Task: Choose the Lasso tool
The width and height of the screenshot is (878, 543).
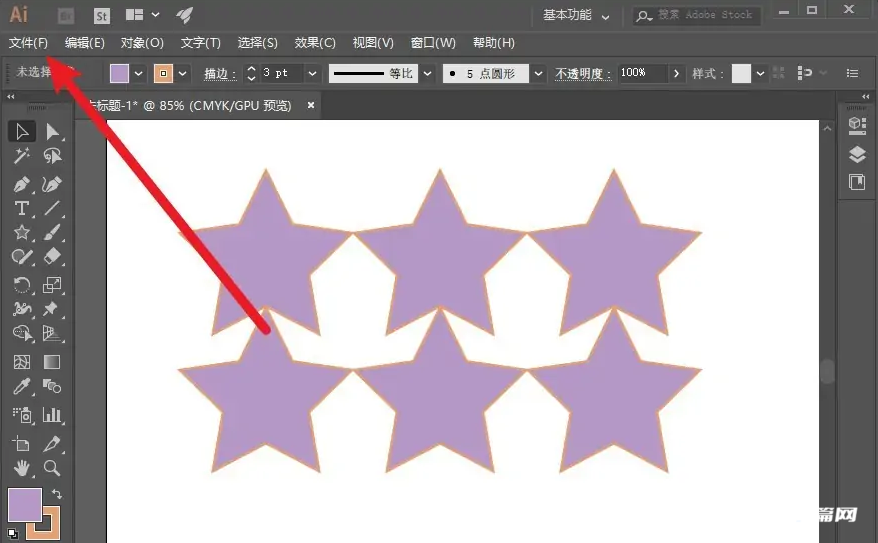Action: pyautogui.click(x=52, y=156)
